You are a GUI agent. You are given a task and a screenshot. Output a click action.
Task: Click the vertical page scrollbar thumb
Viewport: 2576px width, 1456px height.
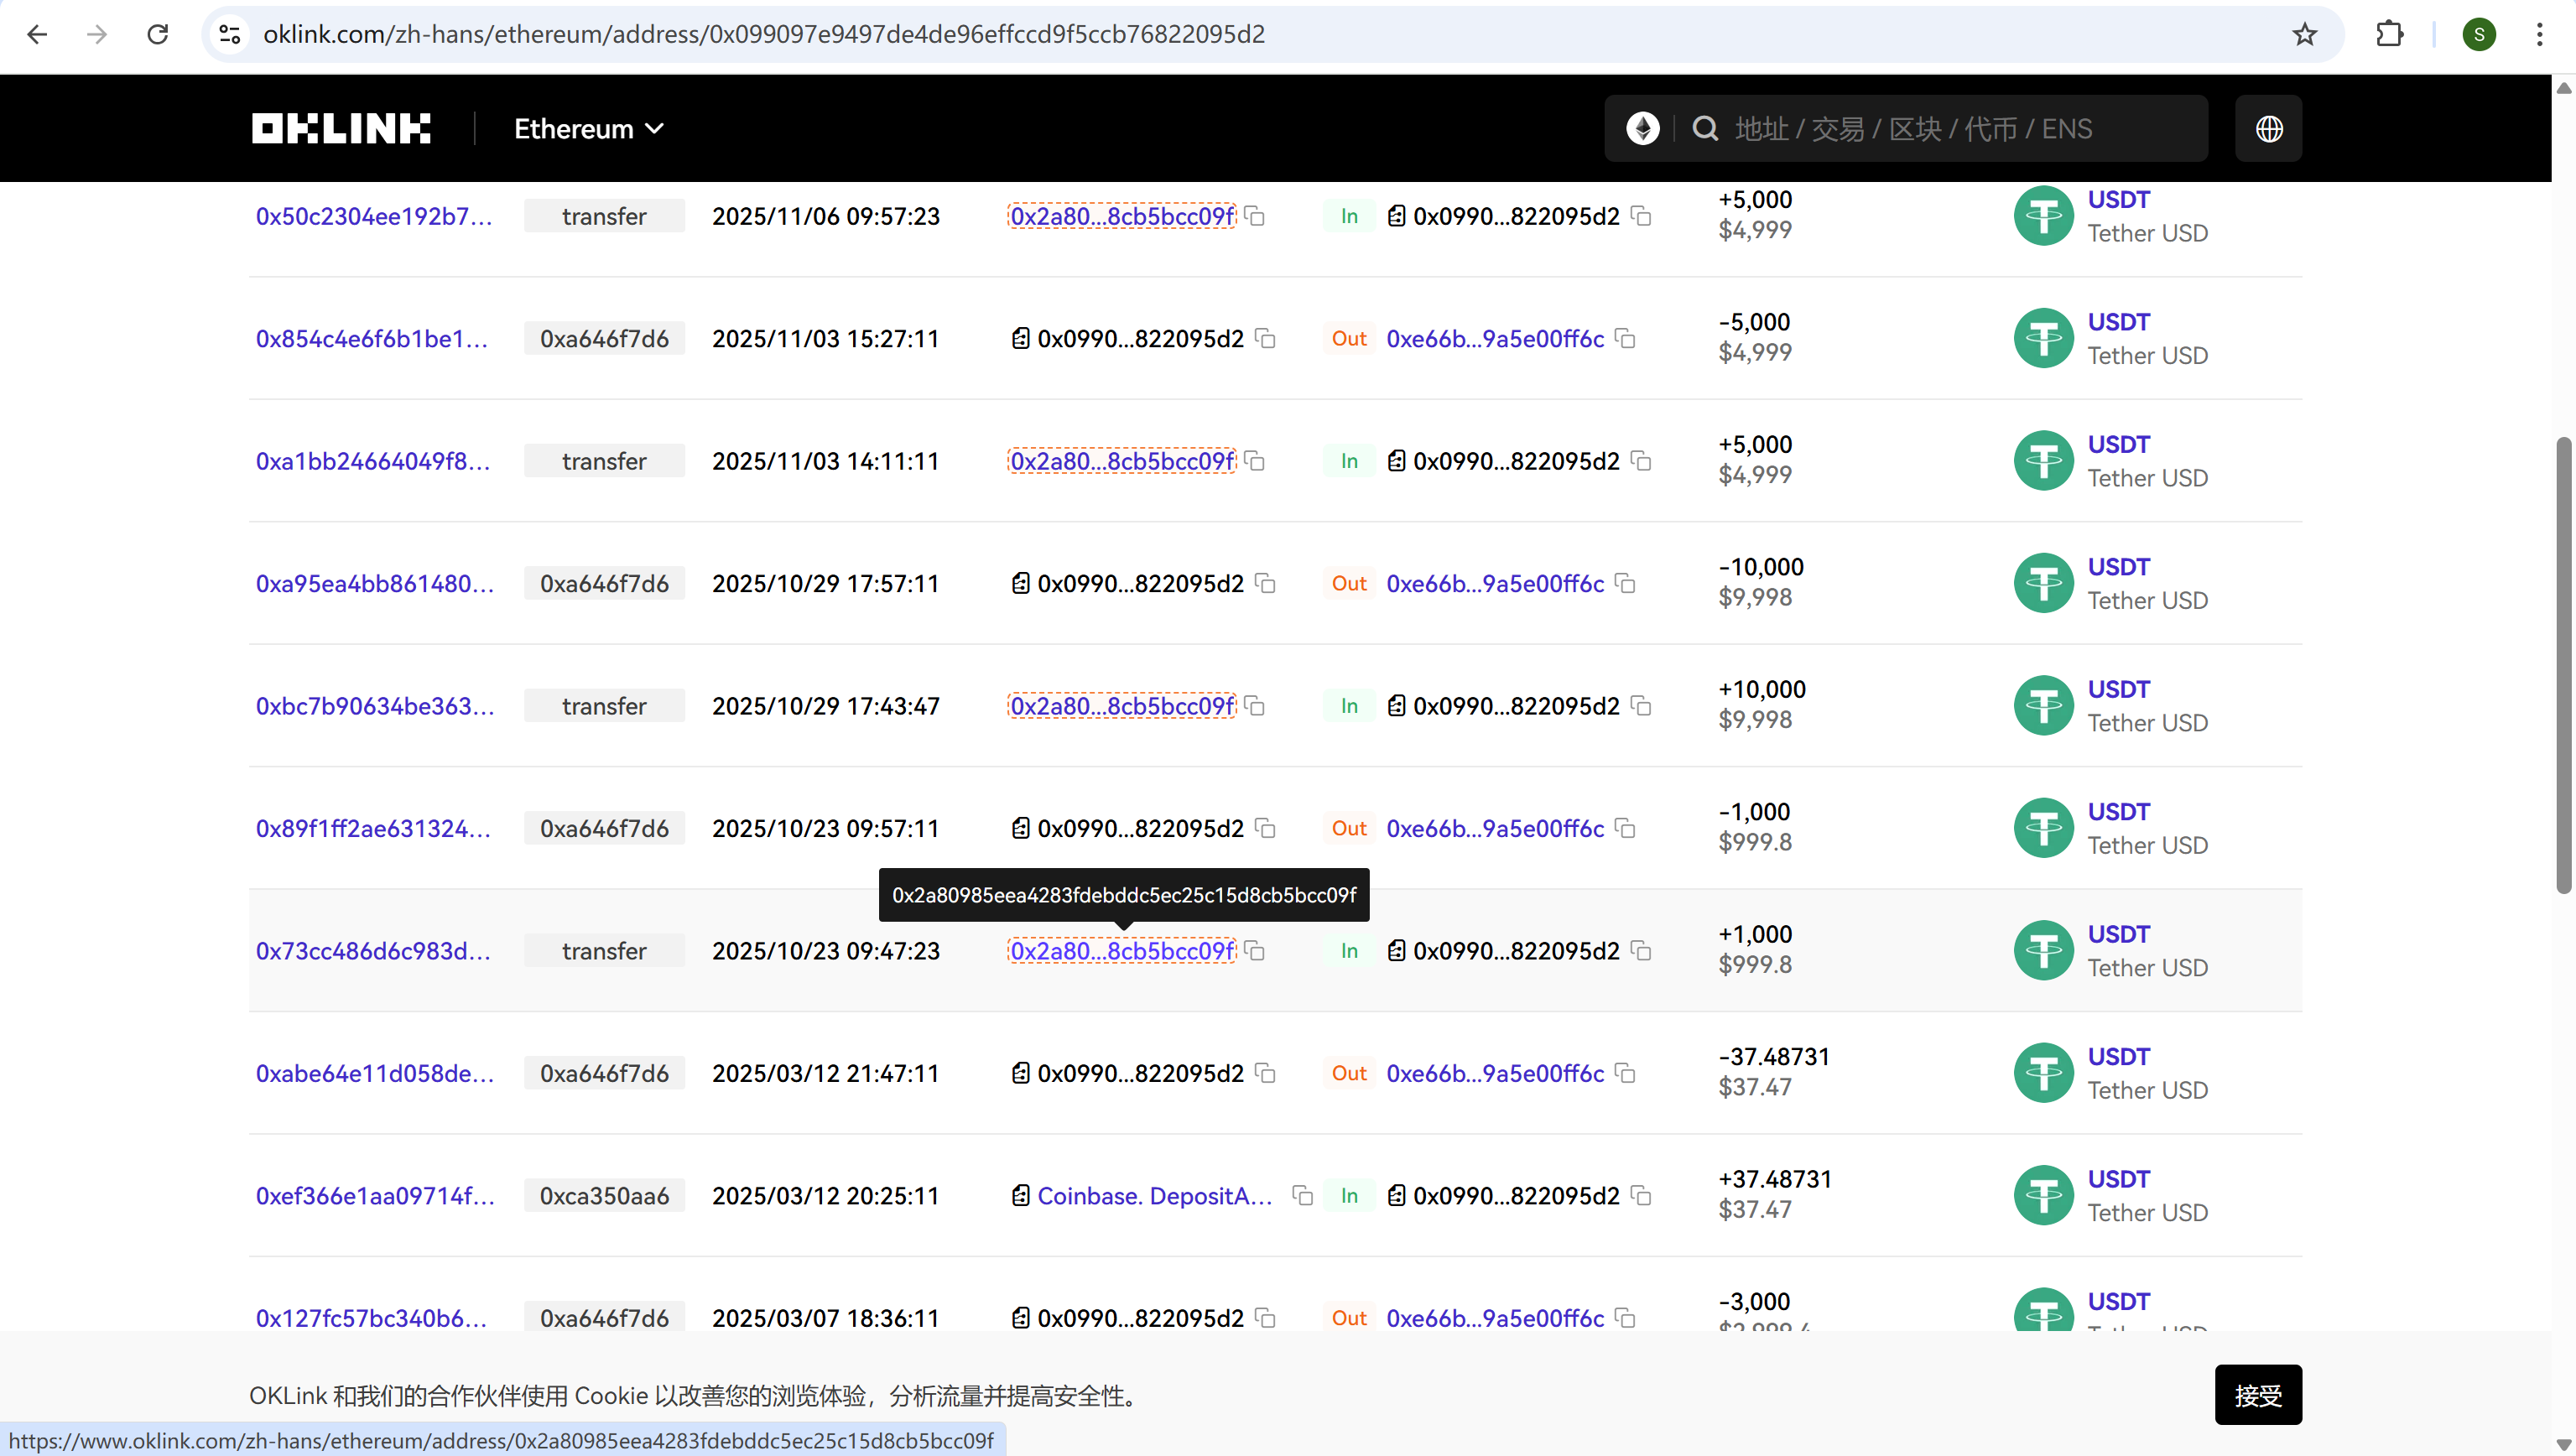[x=2563, y=665]
